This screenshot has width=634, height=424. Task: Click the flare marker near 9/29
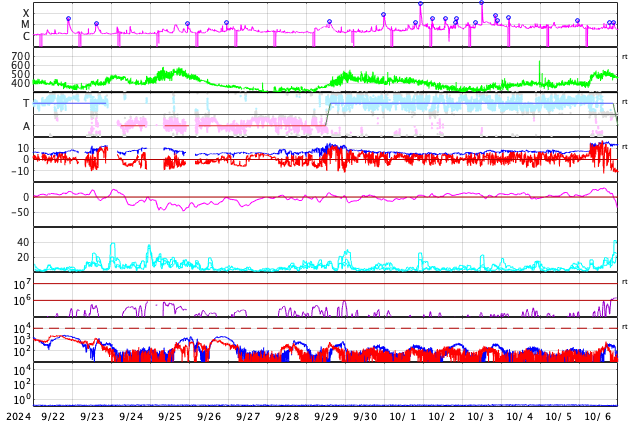pos(330,22)
